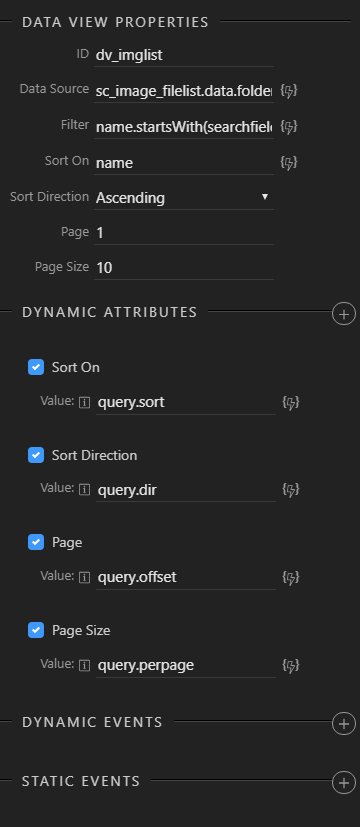Viewport: 360px width, 827px height.
Task: Uncheck the Page dynamic attribute
Action: coord(36,542)
